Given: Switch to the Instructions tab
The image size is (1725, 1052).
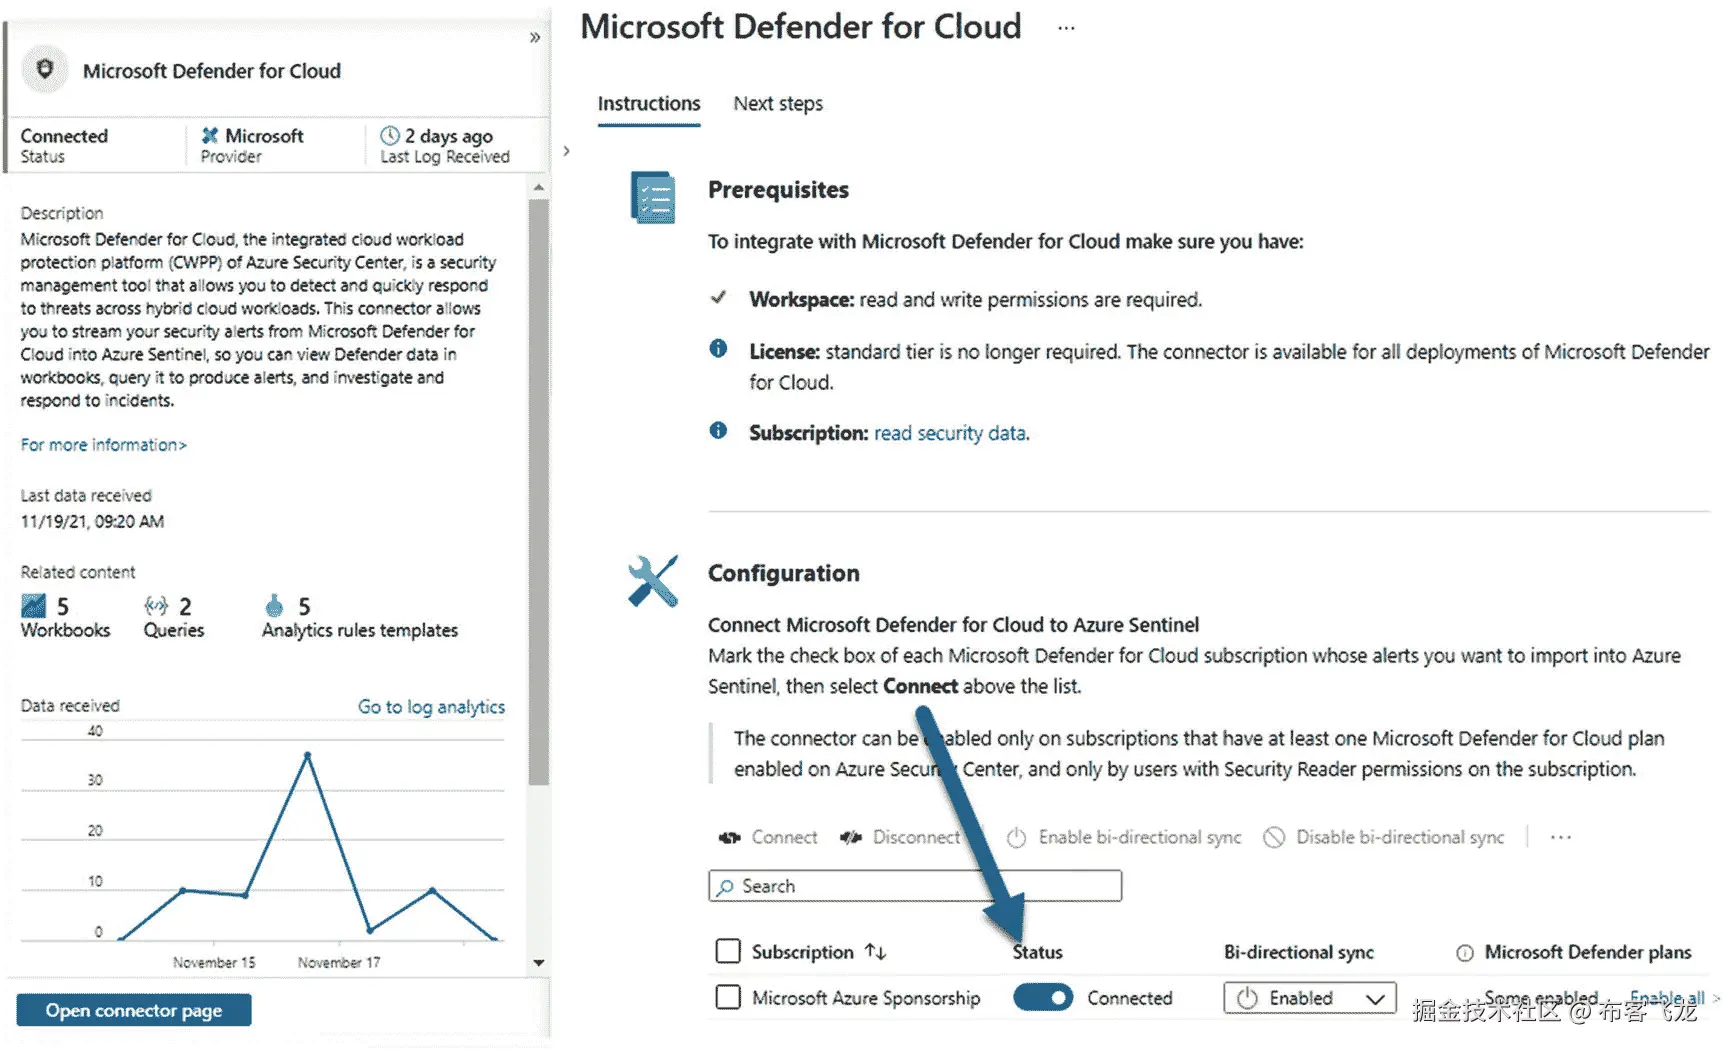Looking at the screenshot, I should tap(649, 104).
